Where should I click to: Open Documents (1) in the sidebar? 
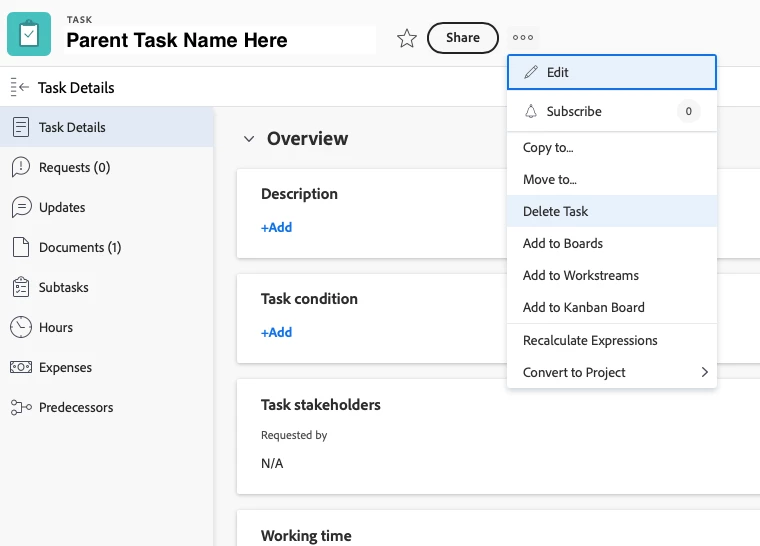(79, 247)
